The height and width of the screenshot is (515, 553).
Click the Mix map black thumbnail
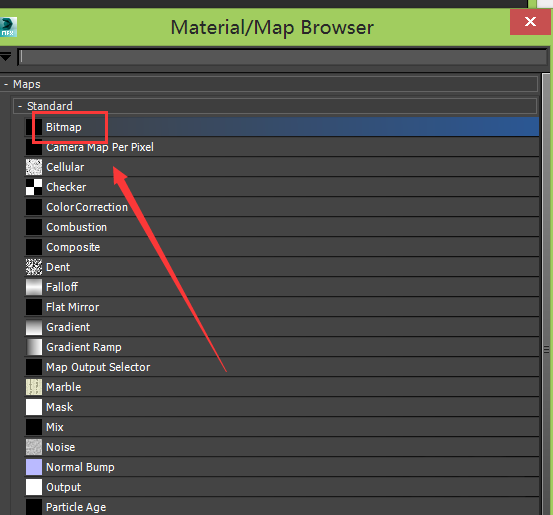34,427
